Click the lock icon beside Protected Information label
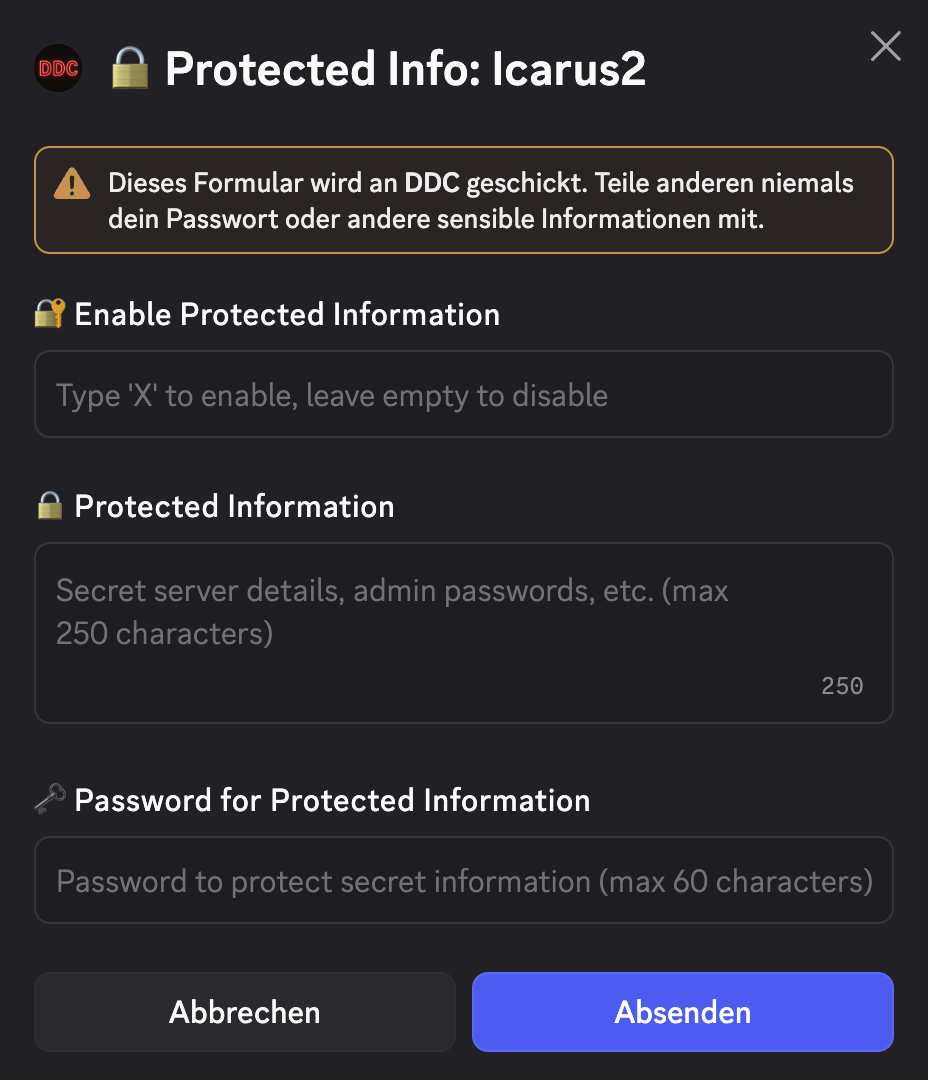 click(48, 505)
